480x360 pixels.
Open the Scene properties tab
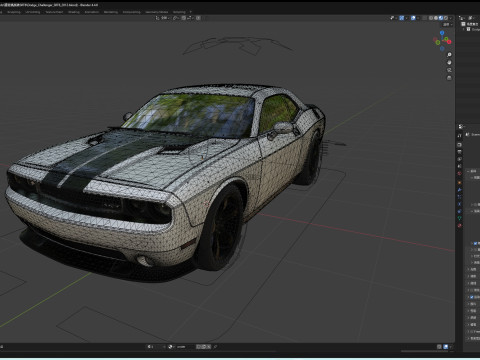[459, 166]
